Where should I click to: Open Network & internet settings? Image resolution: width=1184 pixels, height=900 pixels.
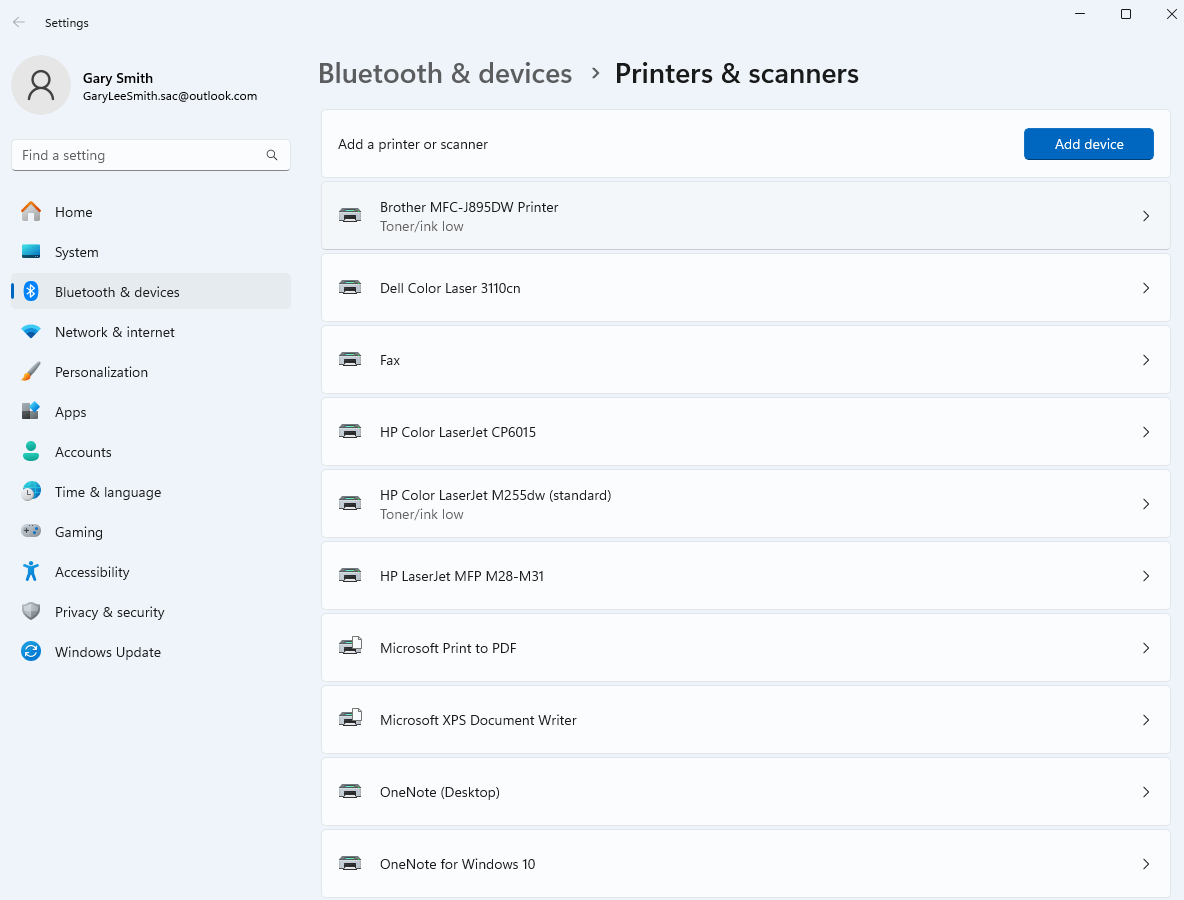tap(114, 332)
